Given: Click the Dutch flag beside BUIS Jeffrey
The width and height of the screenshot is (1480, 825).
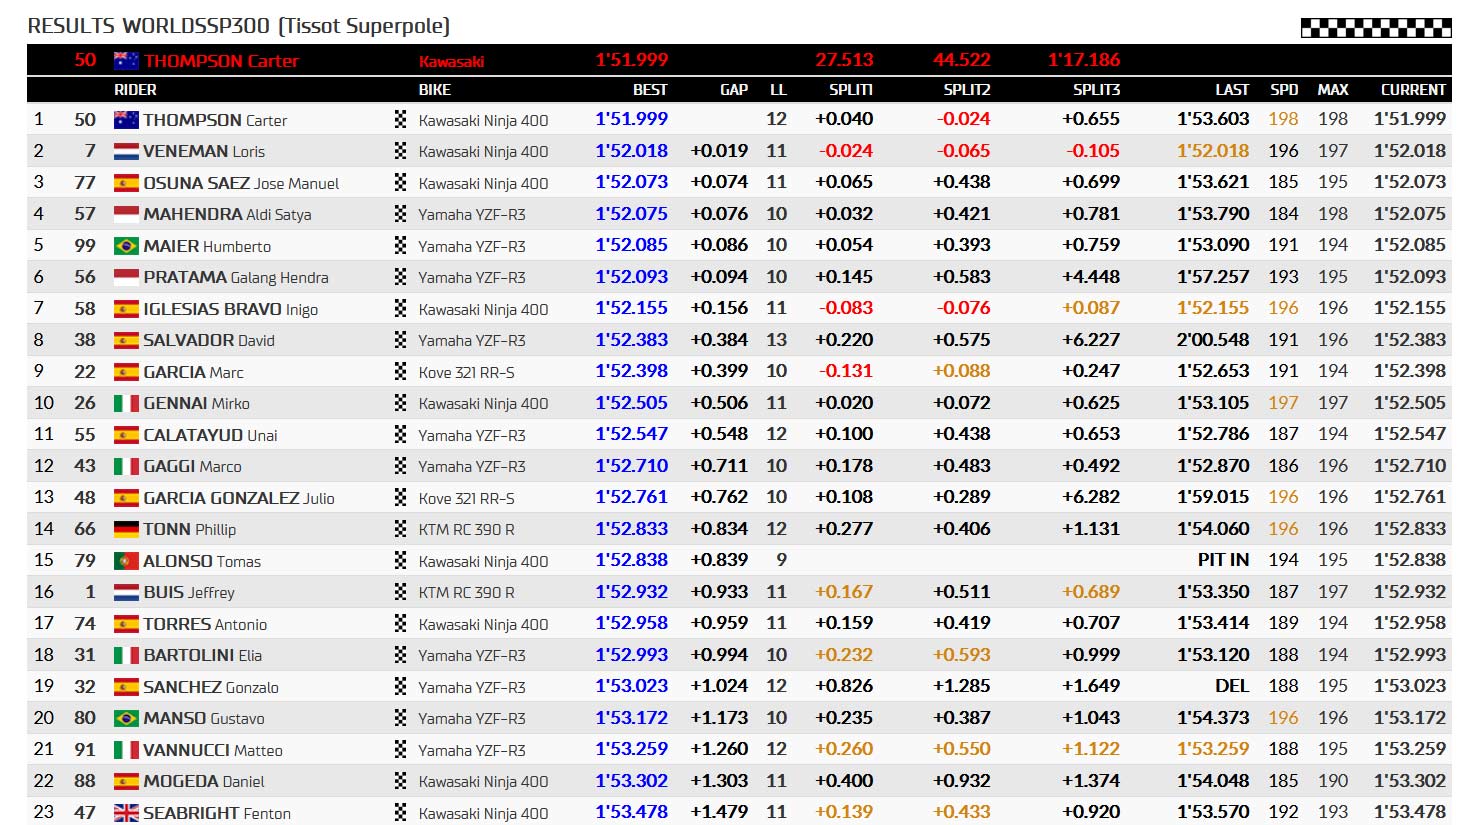Looking at the screenshot, I should (x=126, y=592).
